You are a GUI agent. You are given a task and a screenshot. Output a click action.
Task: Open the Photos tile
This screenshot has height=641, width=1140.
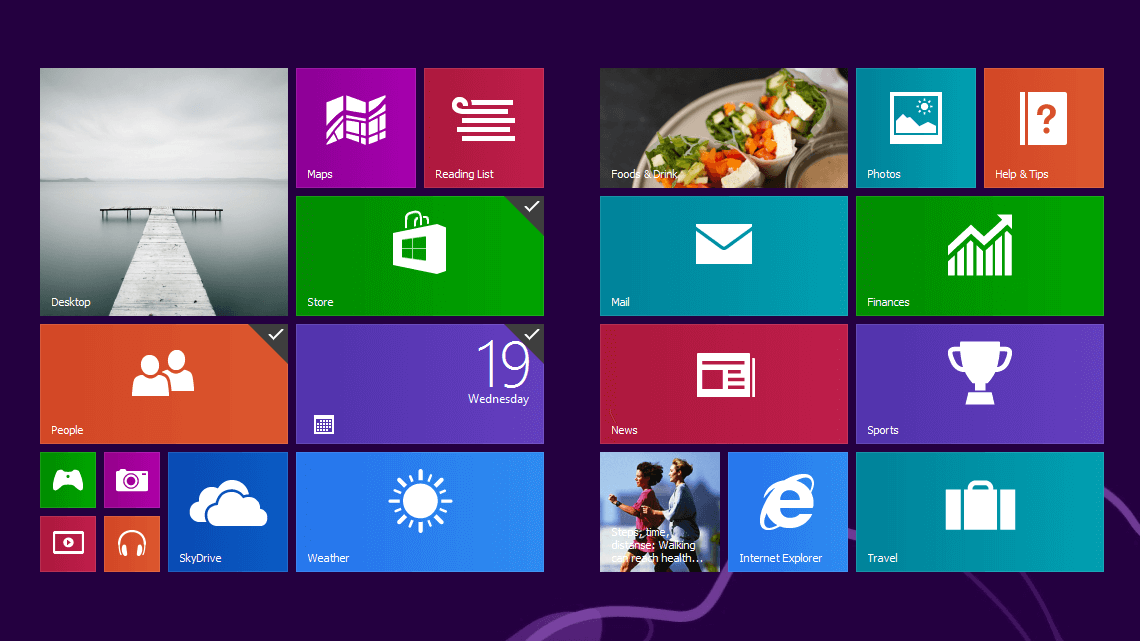coord(915,128)
